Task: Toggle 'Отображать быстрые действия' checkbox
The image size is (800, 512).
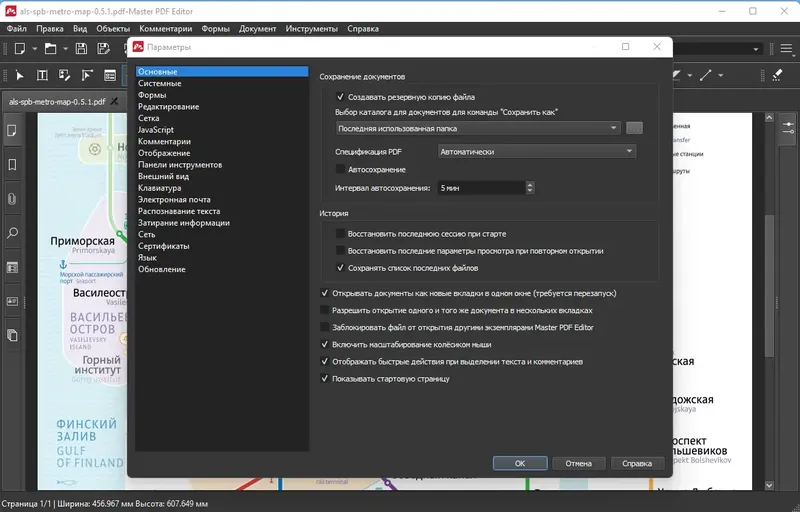Action: [324, 361]
